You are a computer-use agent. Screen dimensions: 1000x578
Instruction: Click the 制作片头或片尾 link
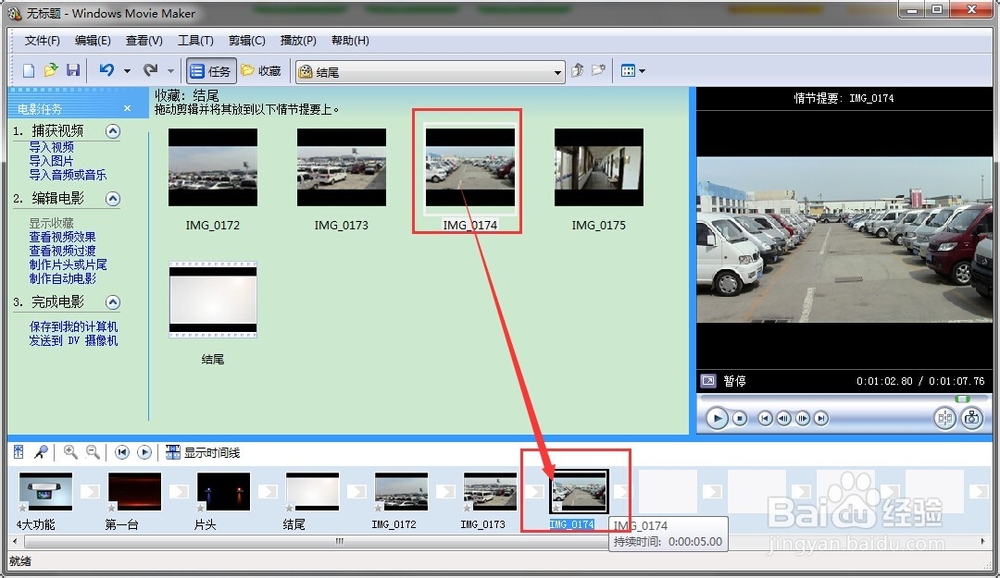click(68, 265)
